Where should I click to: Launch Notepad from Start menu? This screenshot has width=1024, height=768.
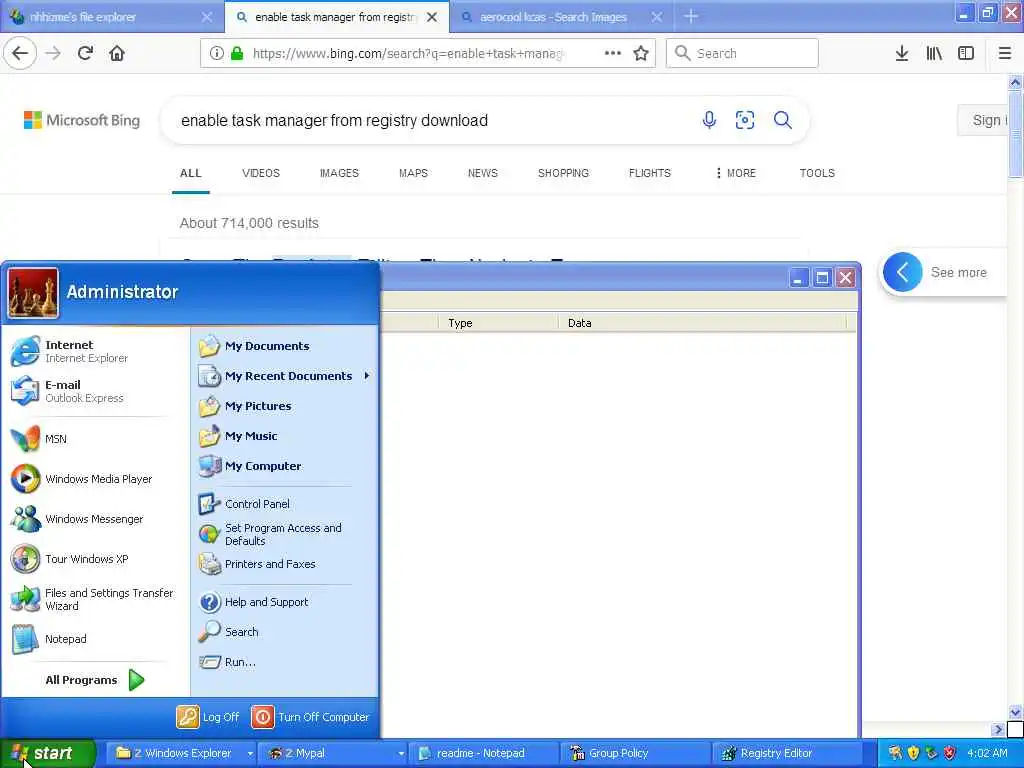click(49, 639)
